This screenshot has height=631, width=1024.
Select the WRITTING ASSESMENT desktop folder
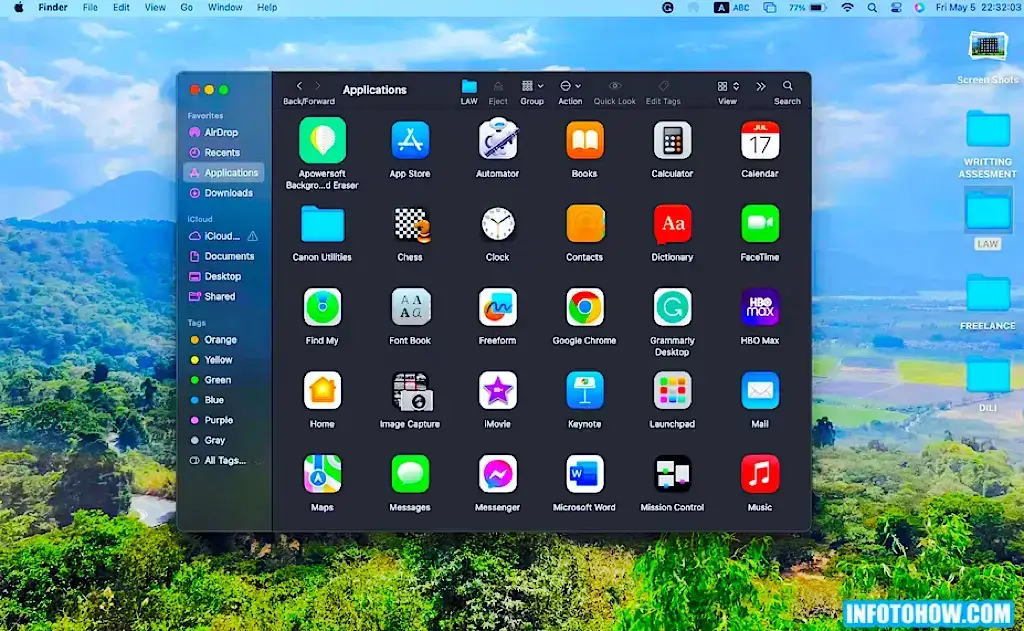(x=987, y=145)
